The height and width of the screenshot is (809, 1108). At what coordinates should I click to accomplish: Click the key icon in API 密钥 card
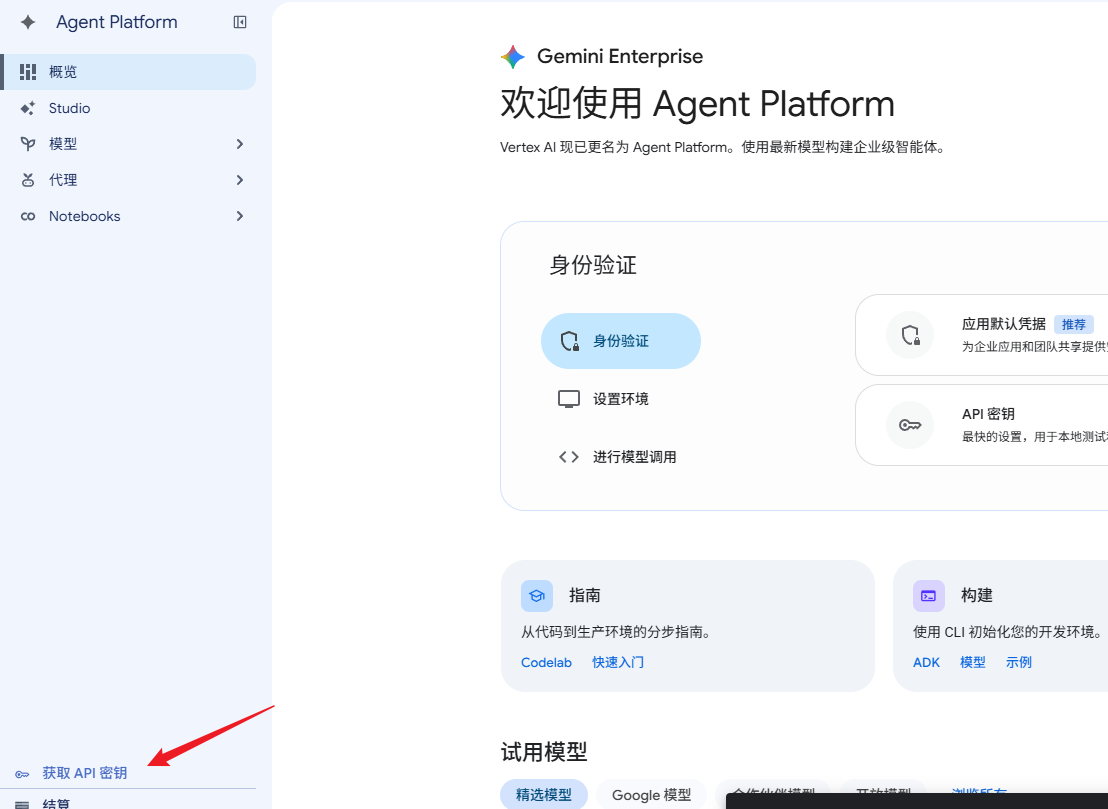click(910, 425)
